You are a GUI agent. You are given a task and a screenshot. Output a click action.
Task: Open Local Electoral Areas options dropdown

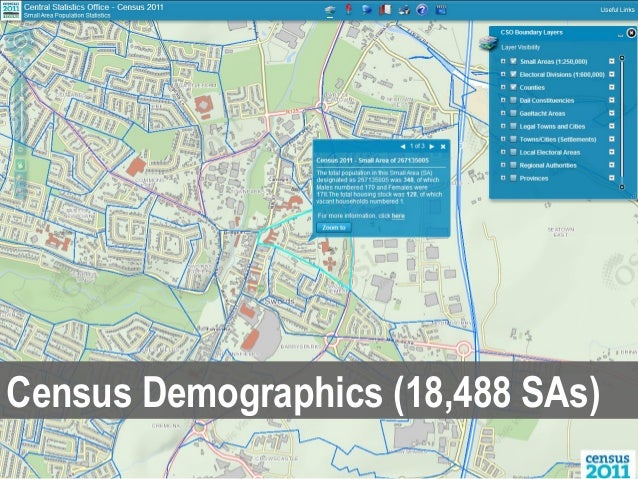tap(612, 152)
